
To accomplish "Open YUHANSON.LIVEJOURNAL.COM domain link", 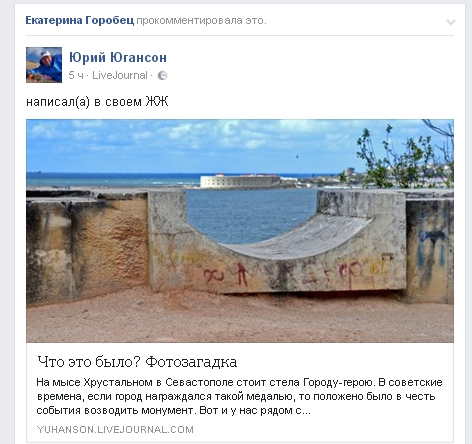I will pos(115,429).
